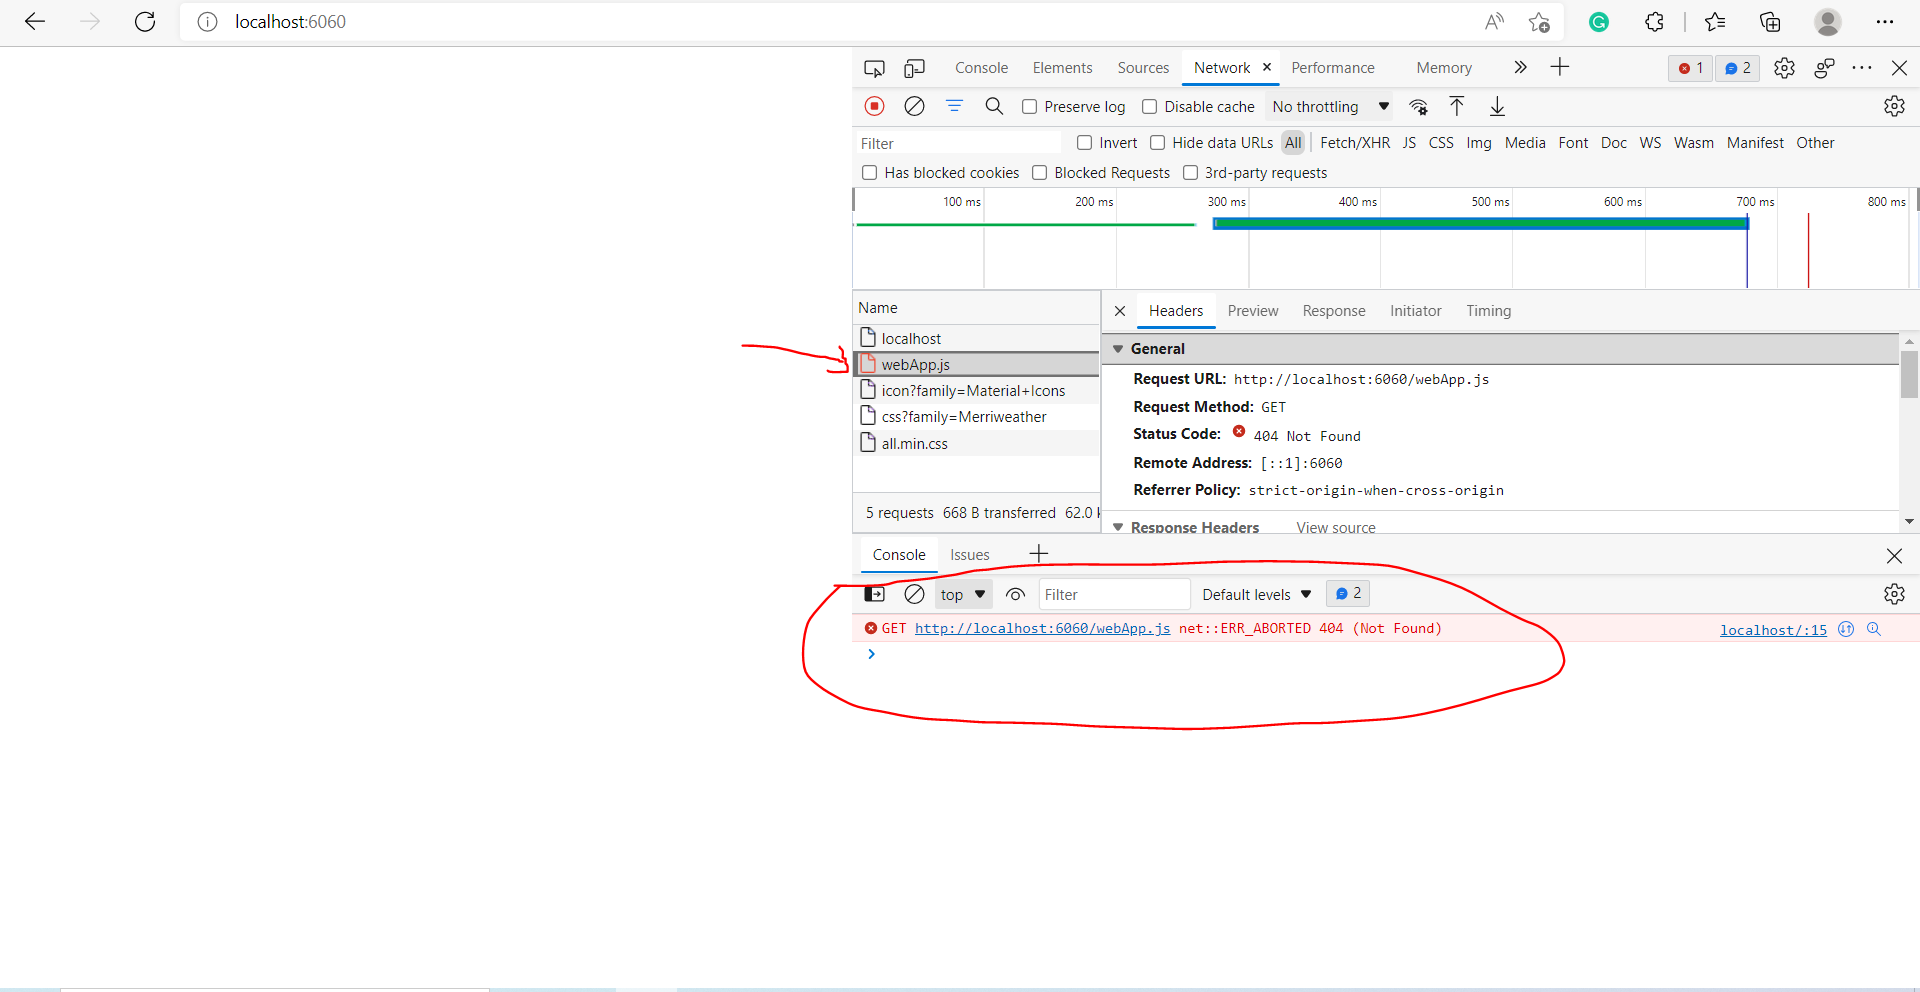Open network search magnifier icon

click(994, 106)
